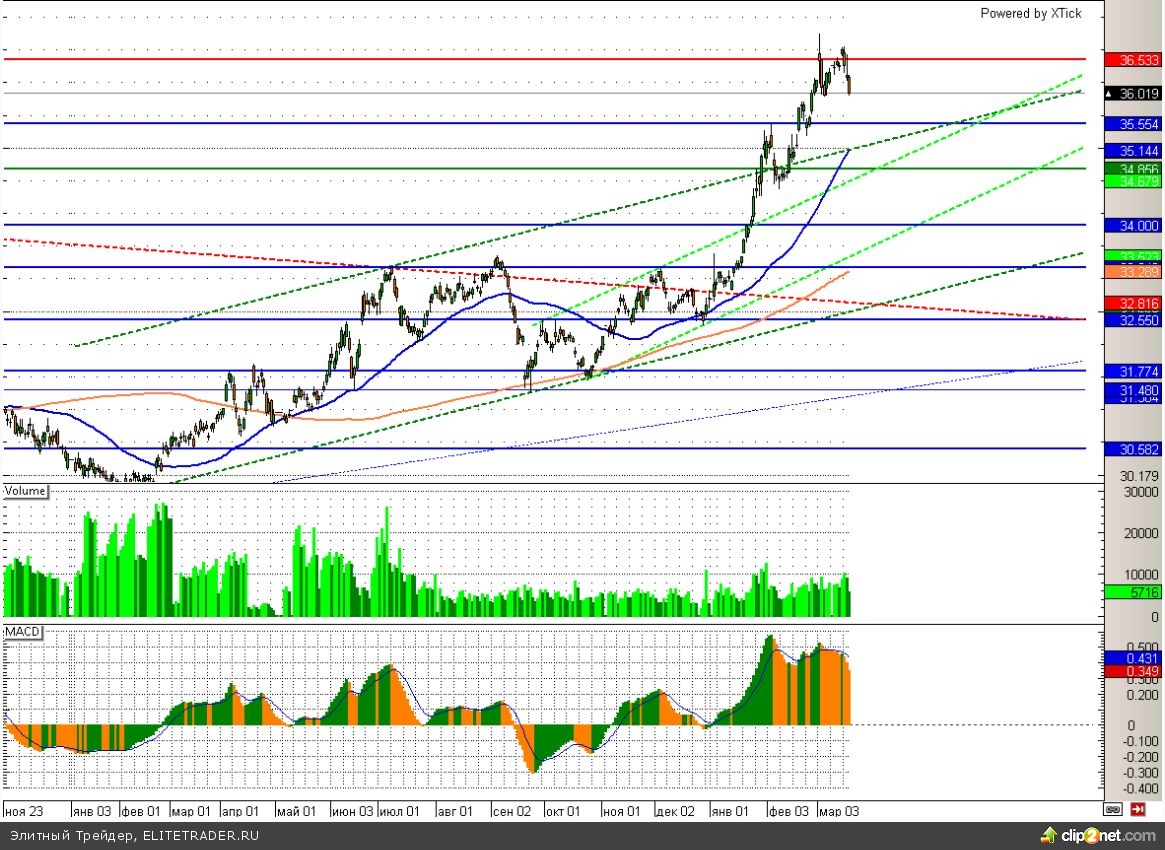Click the 10000 volume axis value
Viewport: 1165px width, 850px height.
pyautogui.click(x=1141, y=574)
